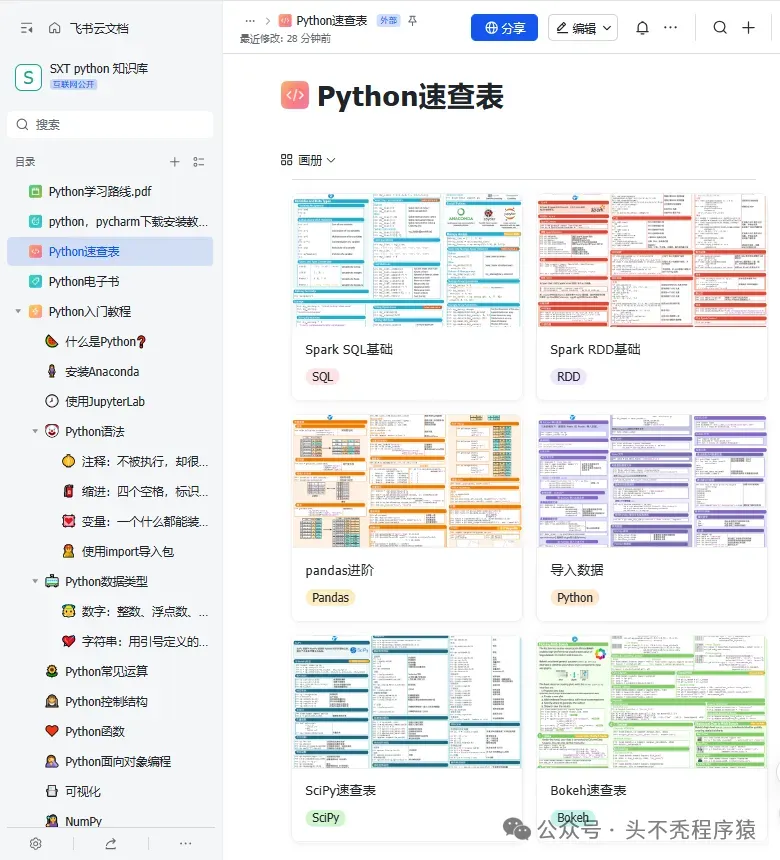The image size is (780, 860).
Task: Open the 数字：整数、浮点数 page
Action: click(x=145, y=612)
